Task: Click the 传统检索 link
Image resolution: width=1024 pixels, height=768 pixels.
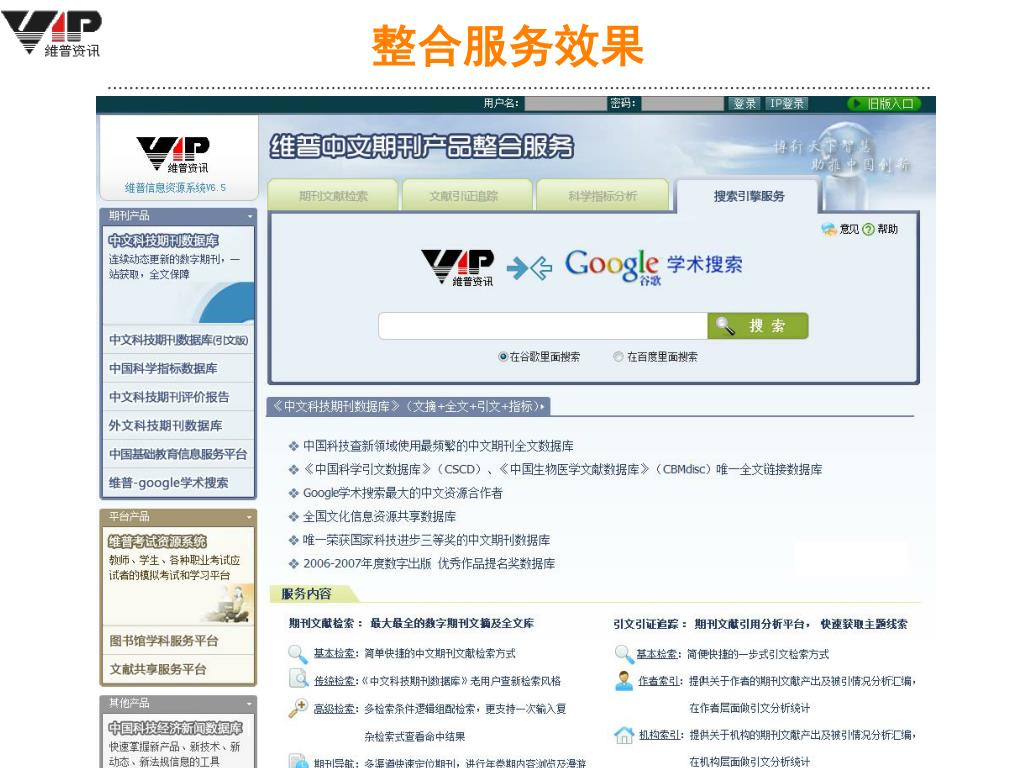Action: pyautogui.click(x=334, y=681)
